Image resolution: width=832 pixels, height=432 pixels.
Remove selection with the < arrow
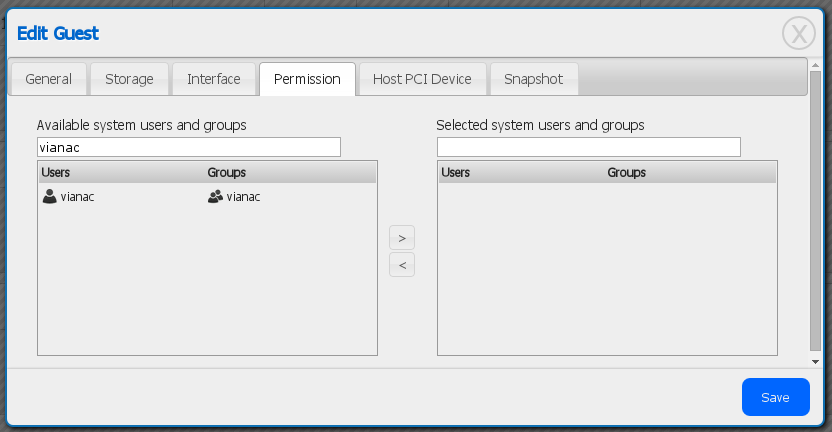(x=401, y=265)
